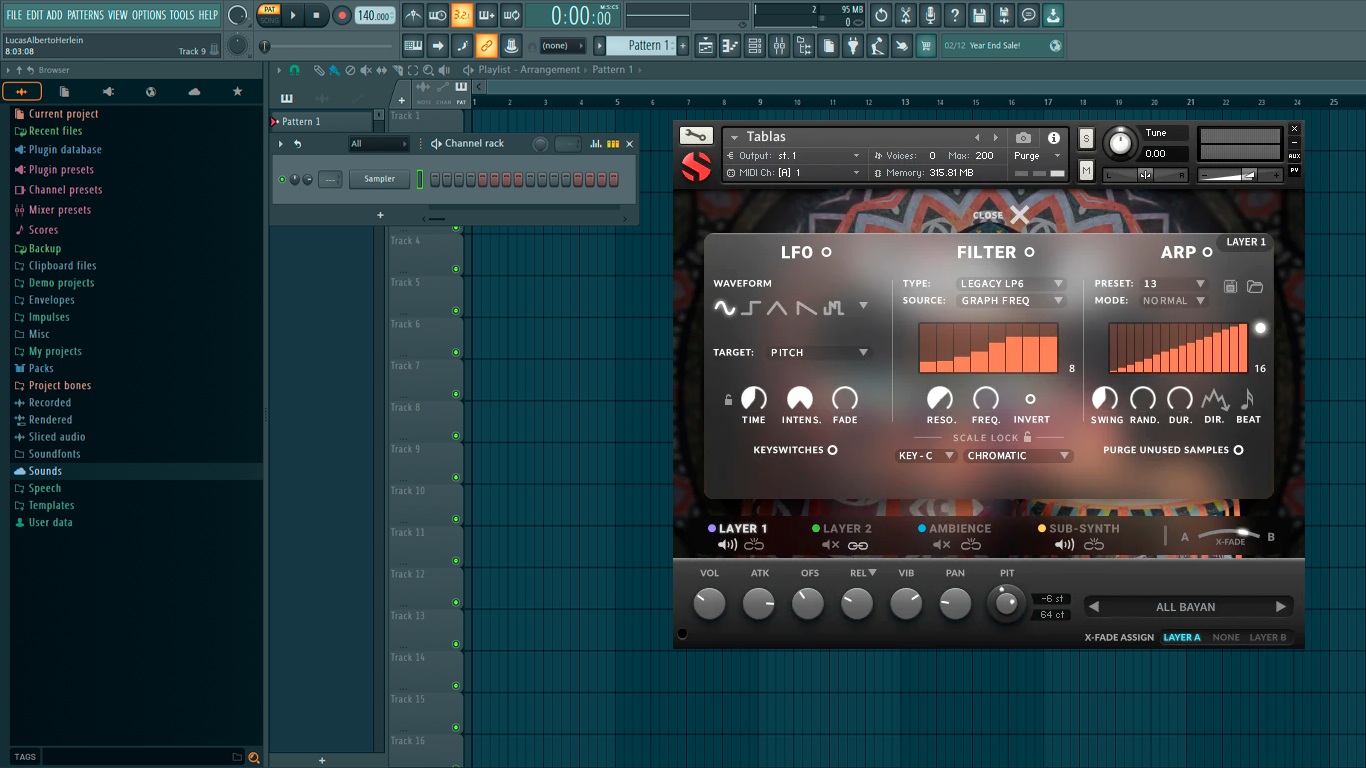Open the plugin picker plug icon
This screenshot has height=768, width=1366.
(x=853, y=45)
